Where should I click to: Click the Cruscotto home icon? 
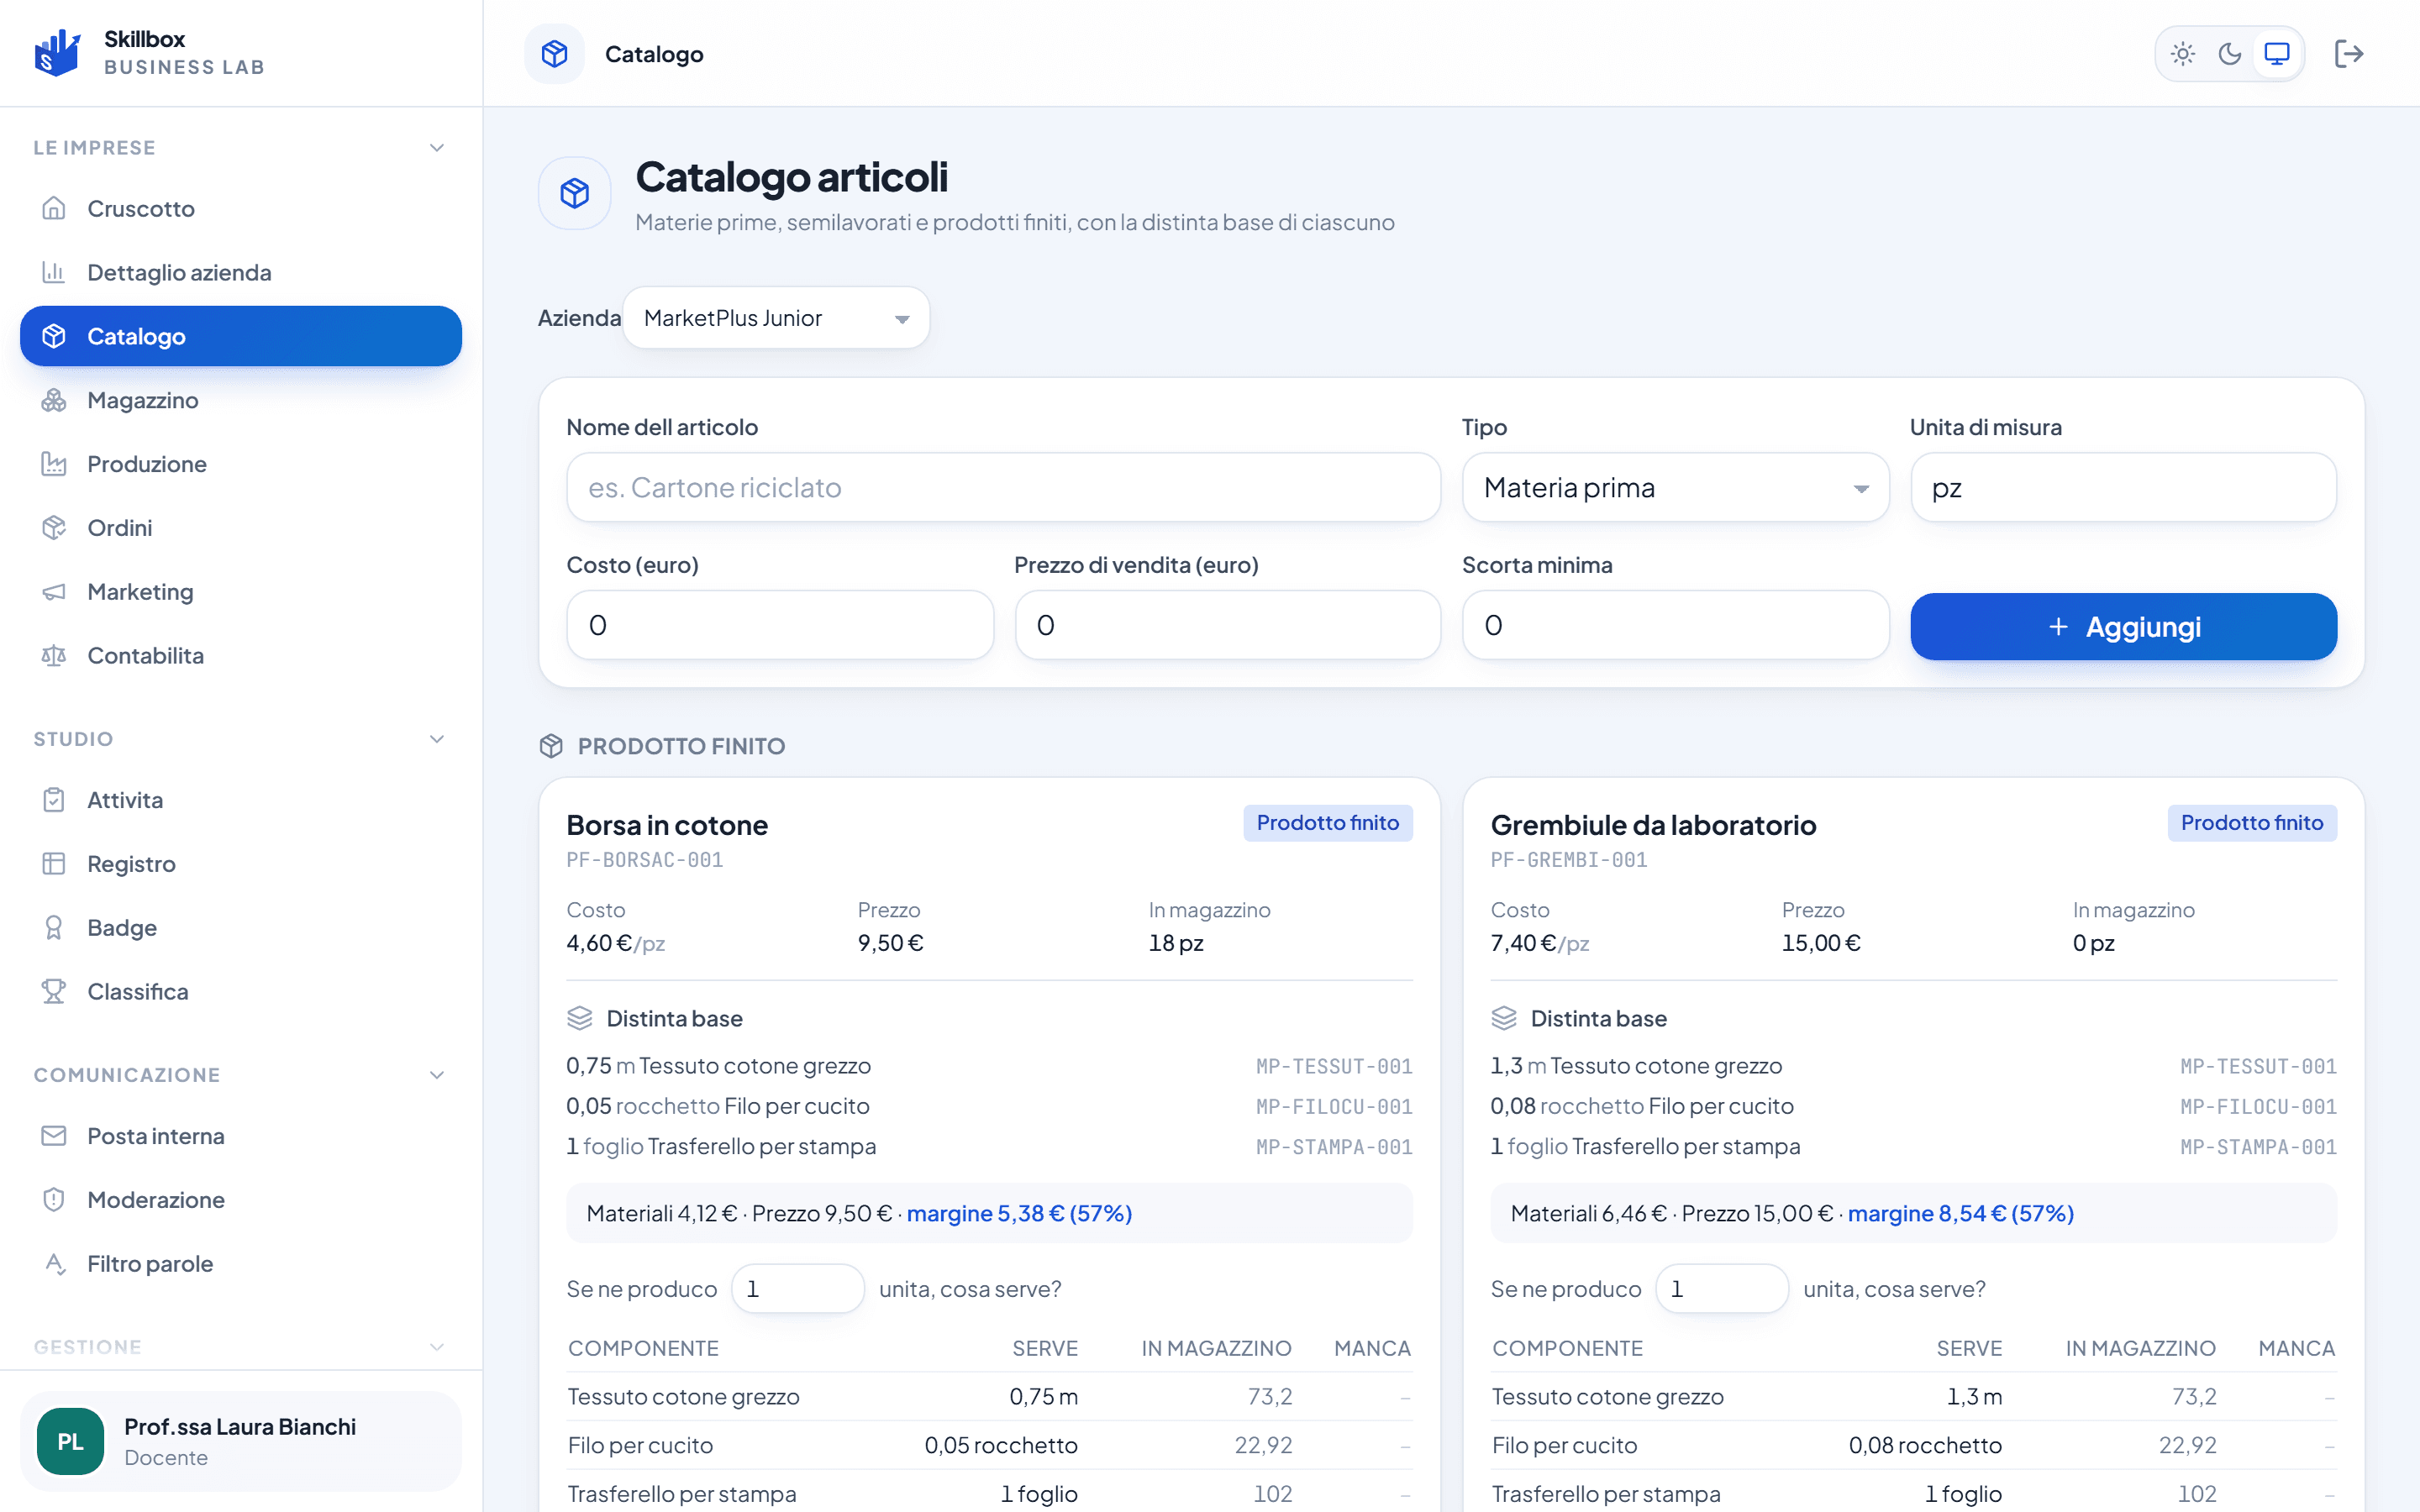click(x=54, y=208)
